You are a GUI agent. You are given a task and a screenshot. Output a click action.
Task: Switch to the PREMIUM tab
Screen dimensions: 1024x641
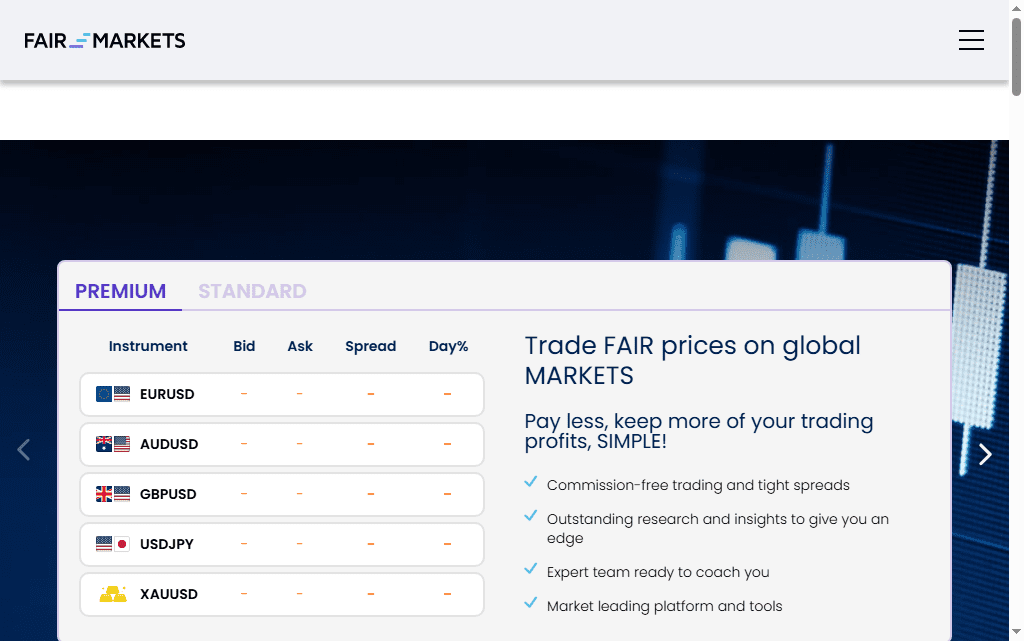coord(120,291)
